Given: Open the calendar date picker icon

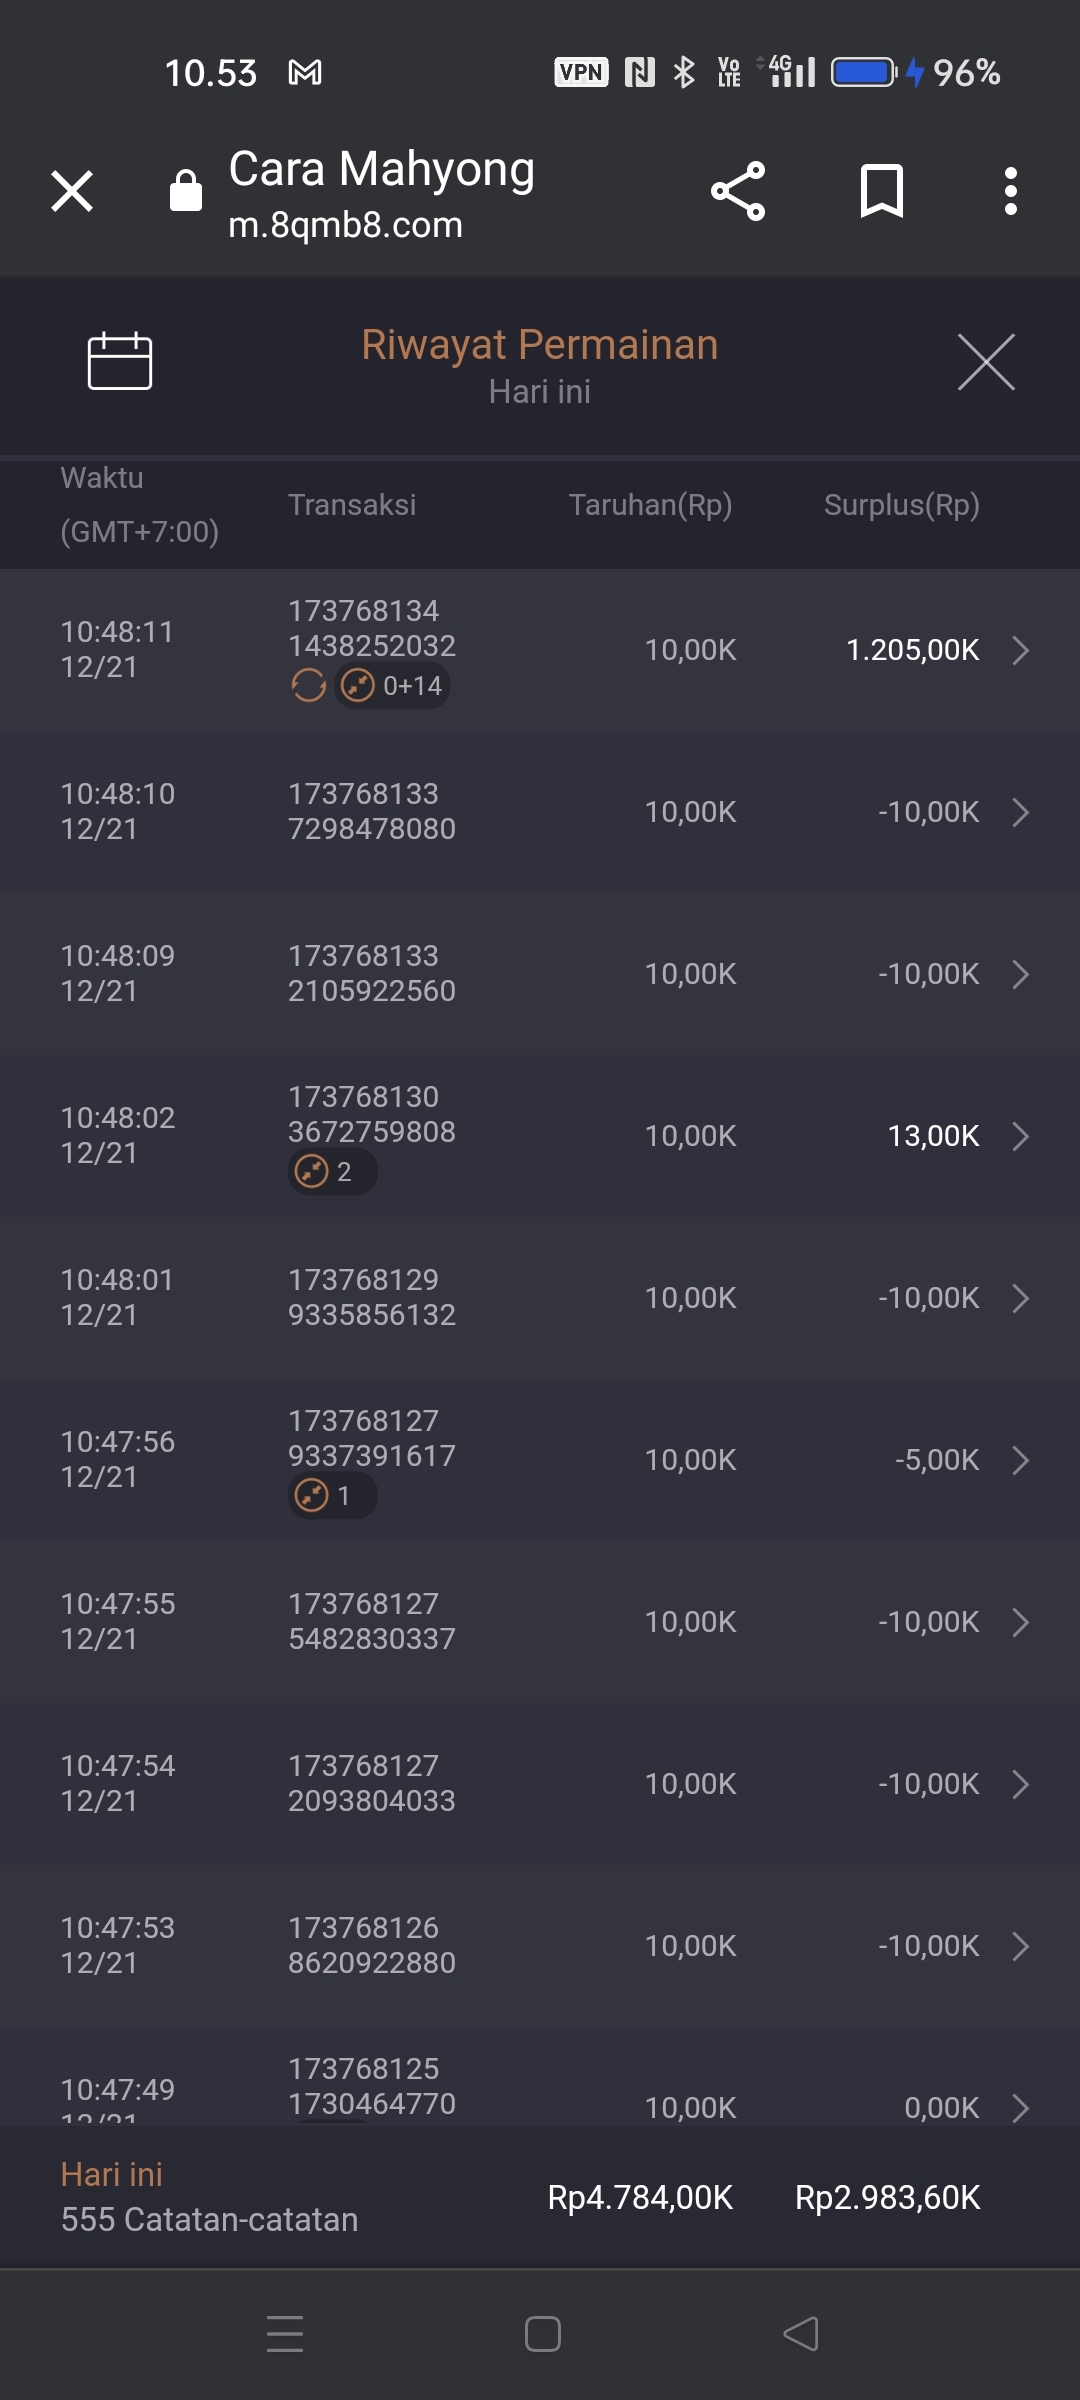Looking at the screenshot, I should (x=120, y=360).
